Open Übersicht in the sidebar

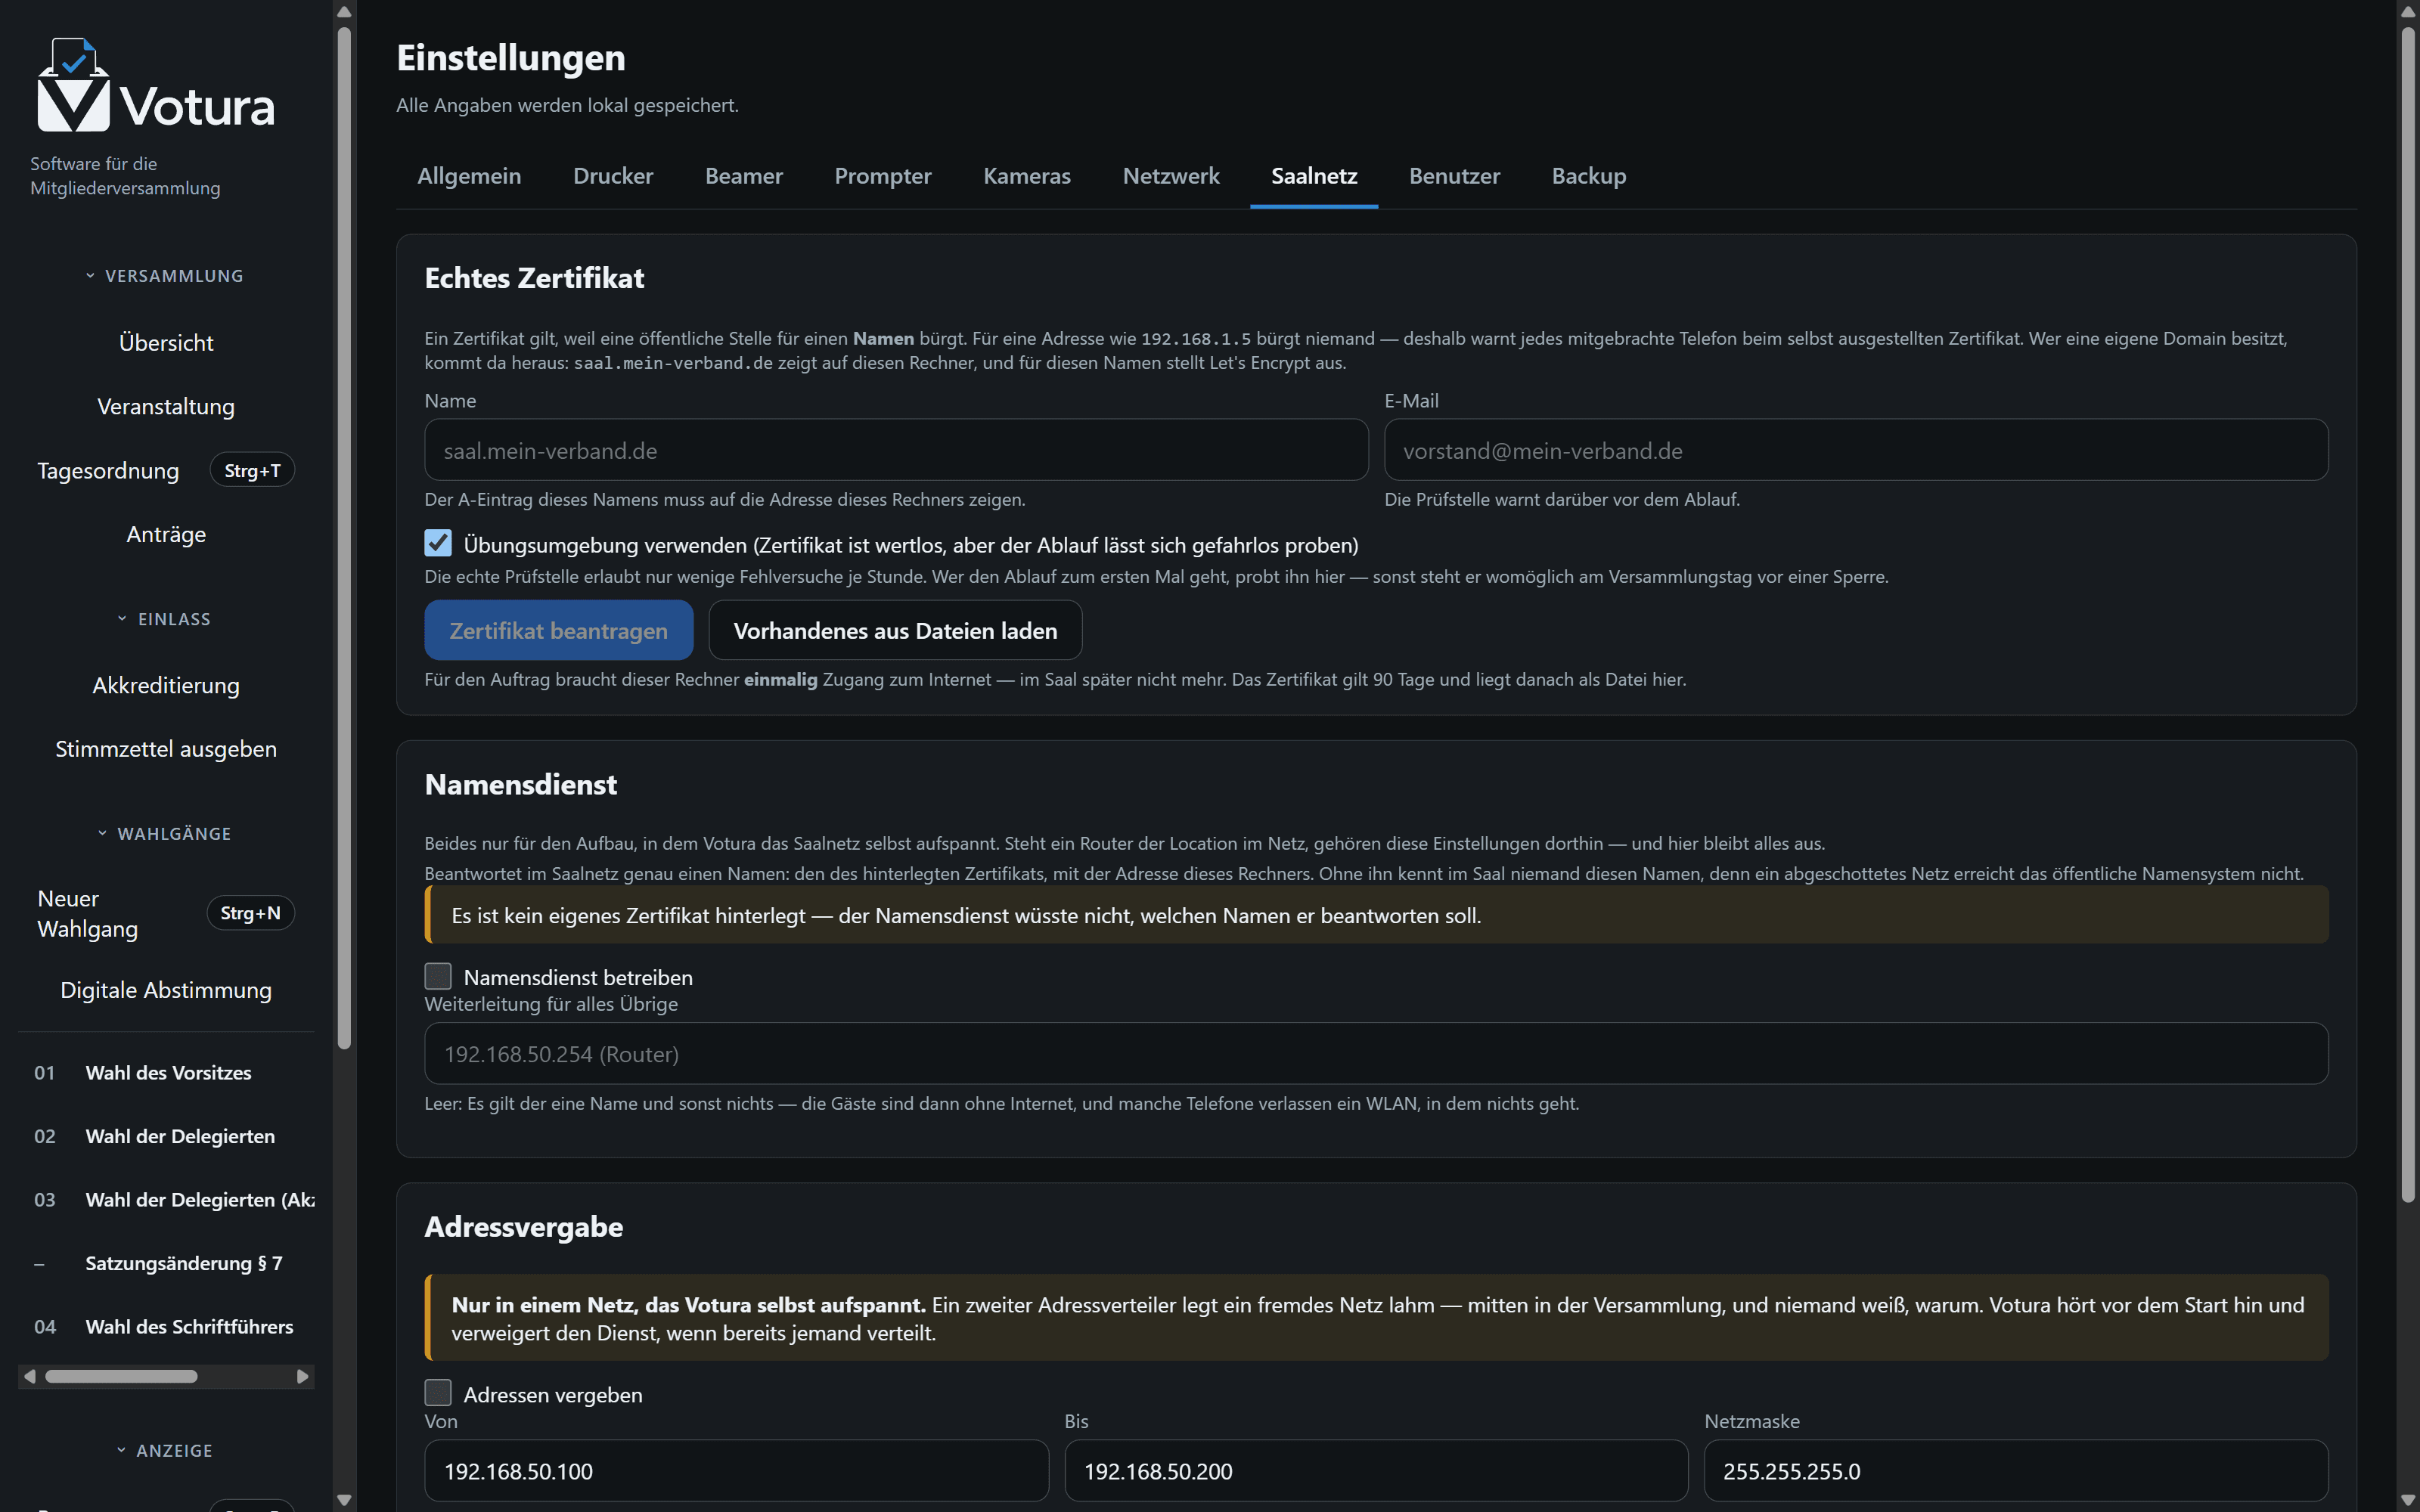click(166, 343)
